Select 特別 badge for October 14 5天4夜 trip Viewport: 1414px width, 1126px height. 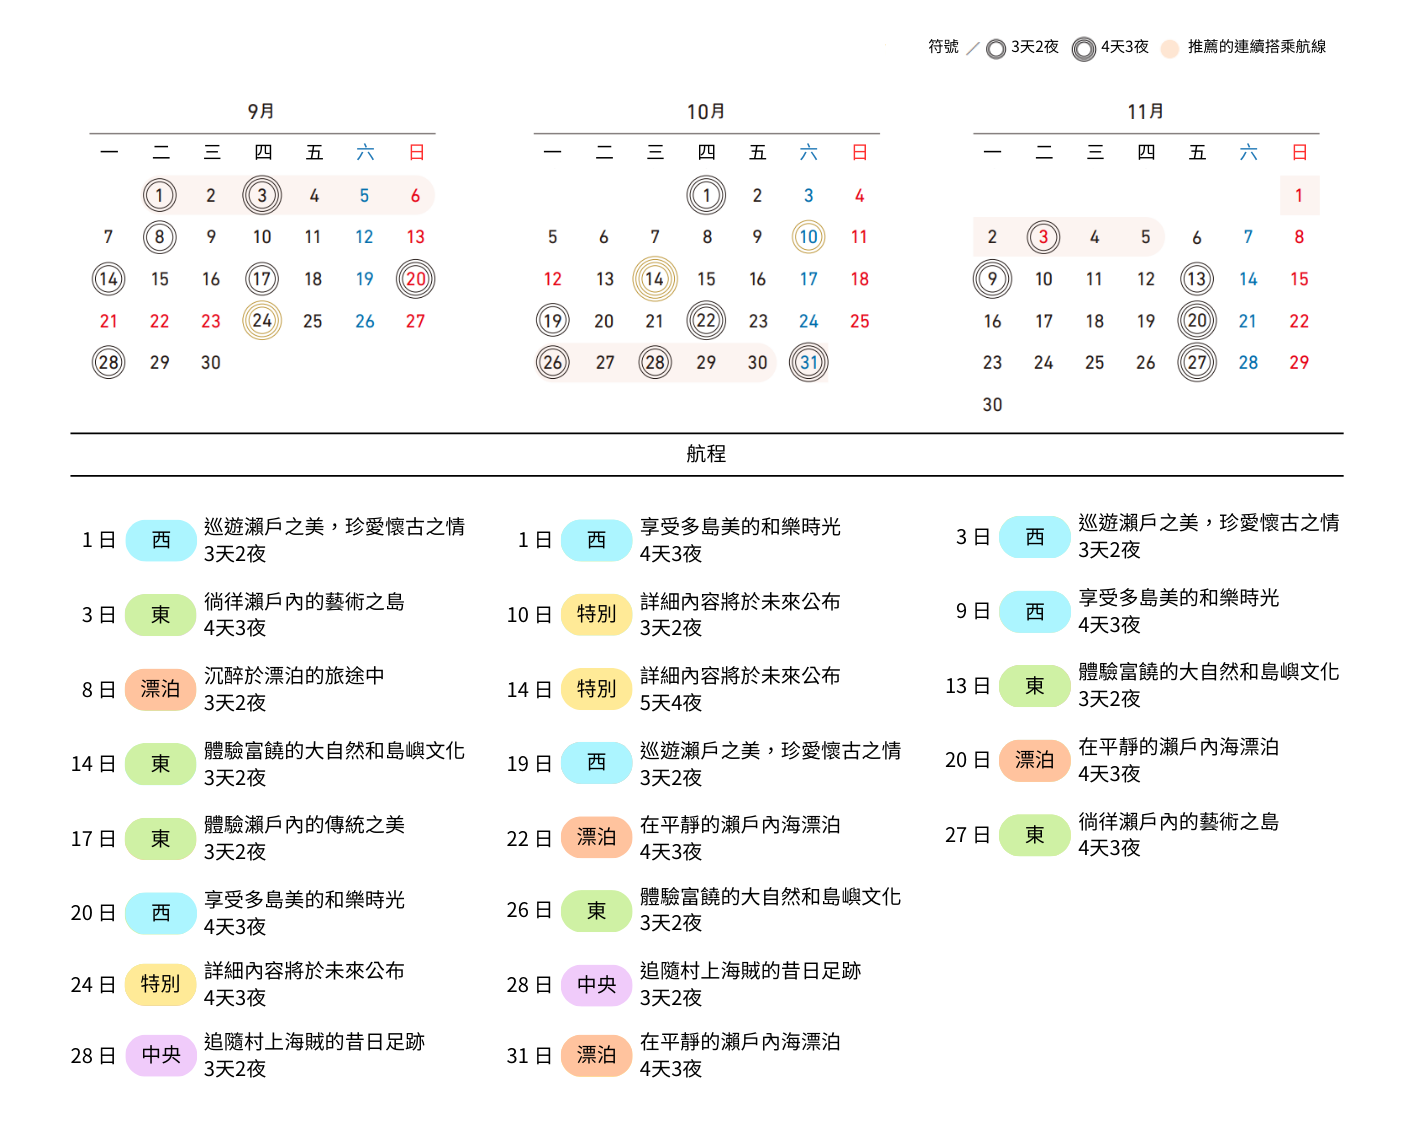tap(596, 689)
